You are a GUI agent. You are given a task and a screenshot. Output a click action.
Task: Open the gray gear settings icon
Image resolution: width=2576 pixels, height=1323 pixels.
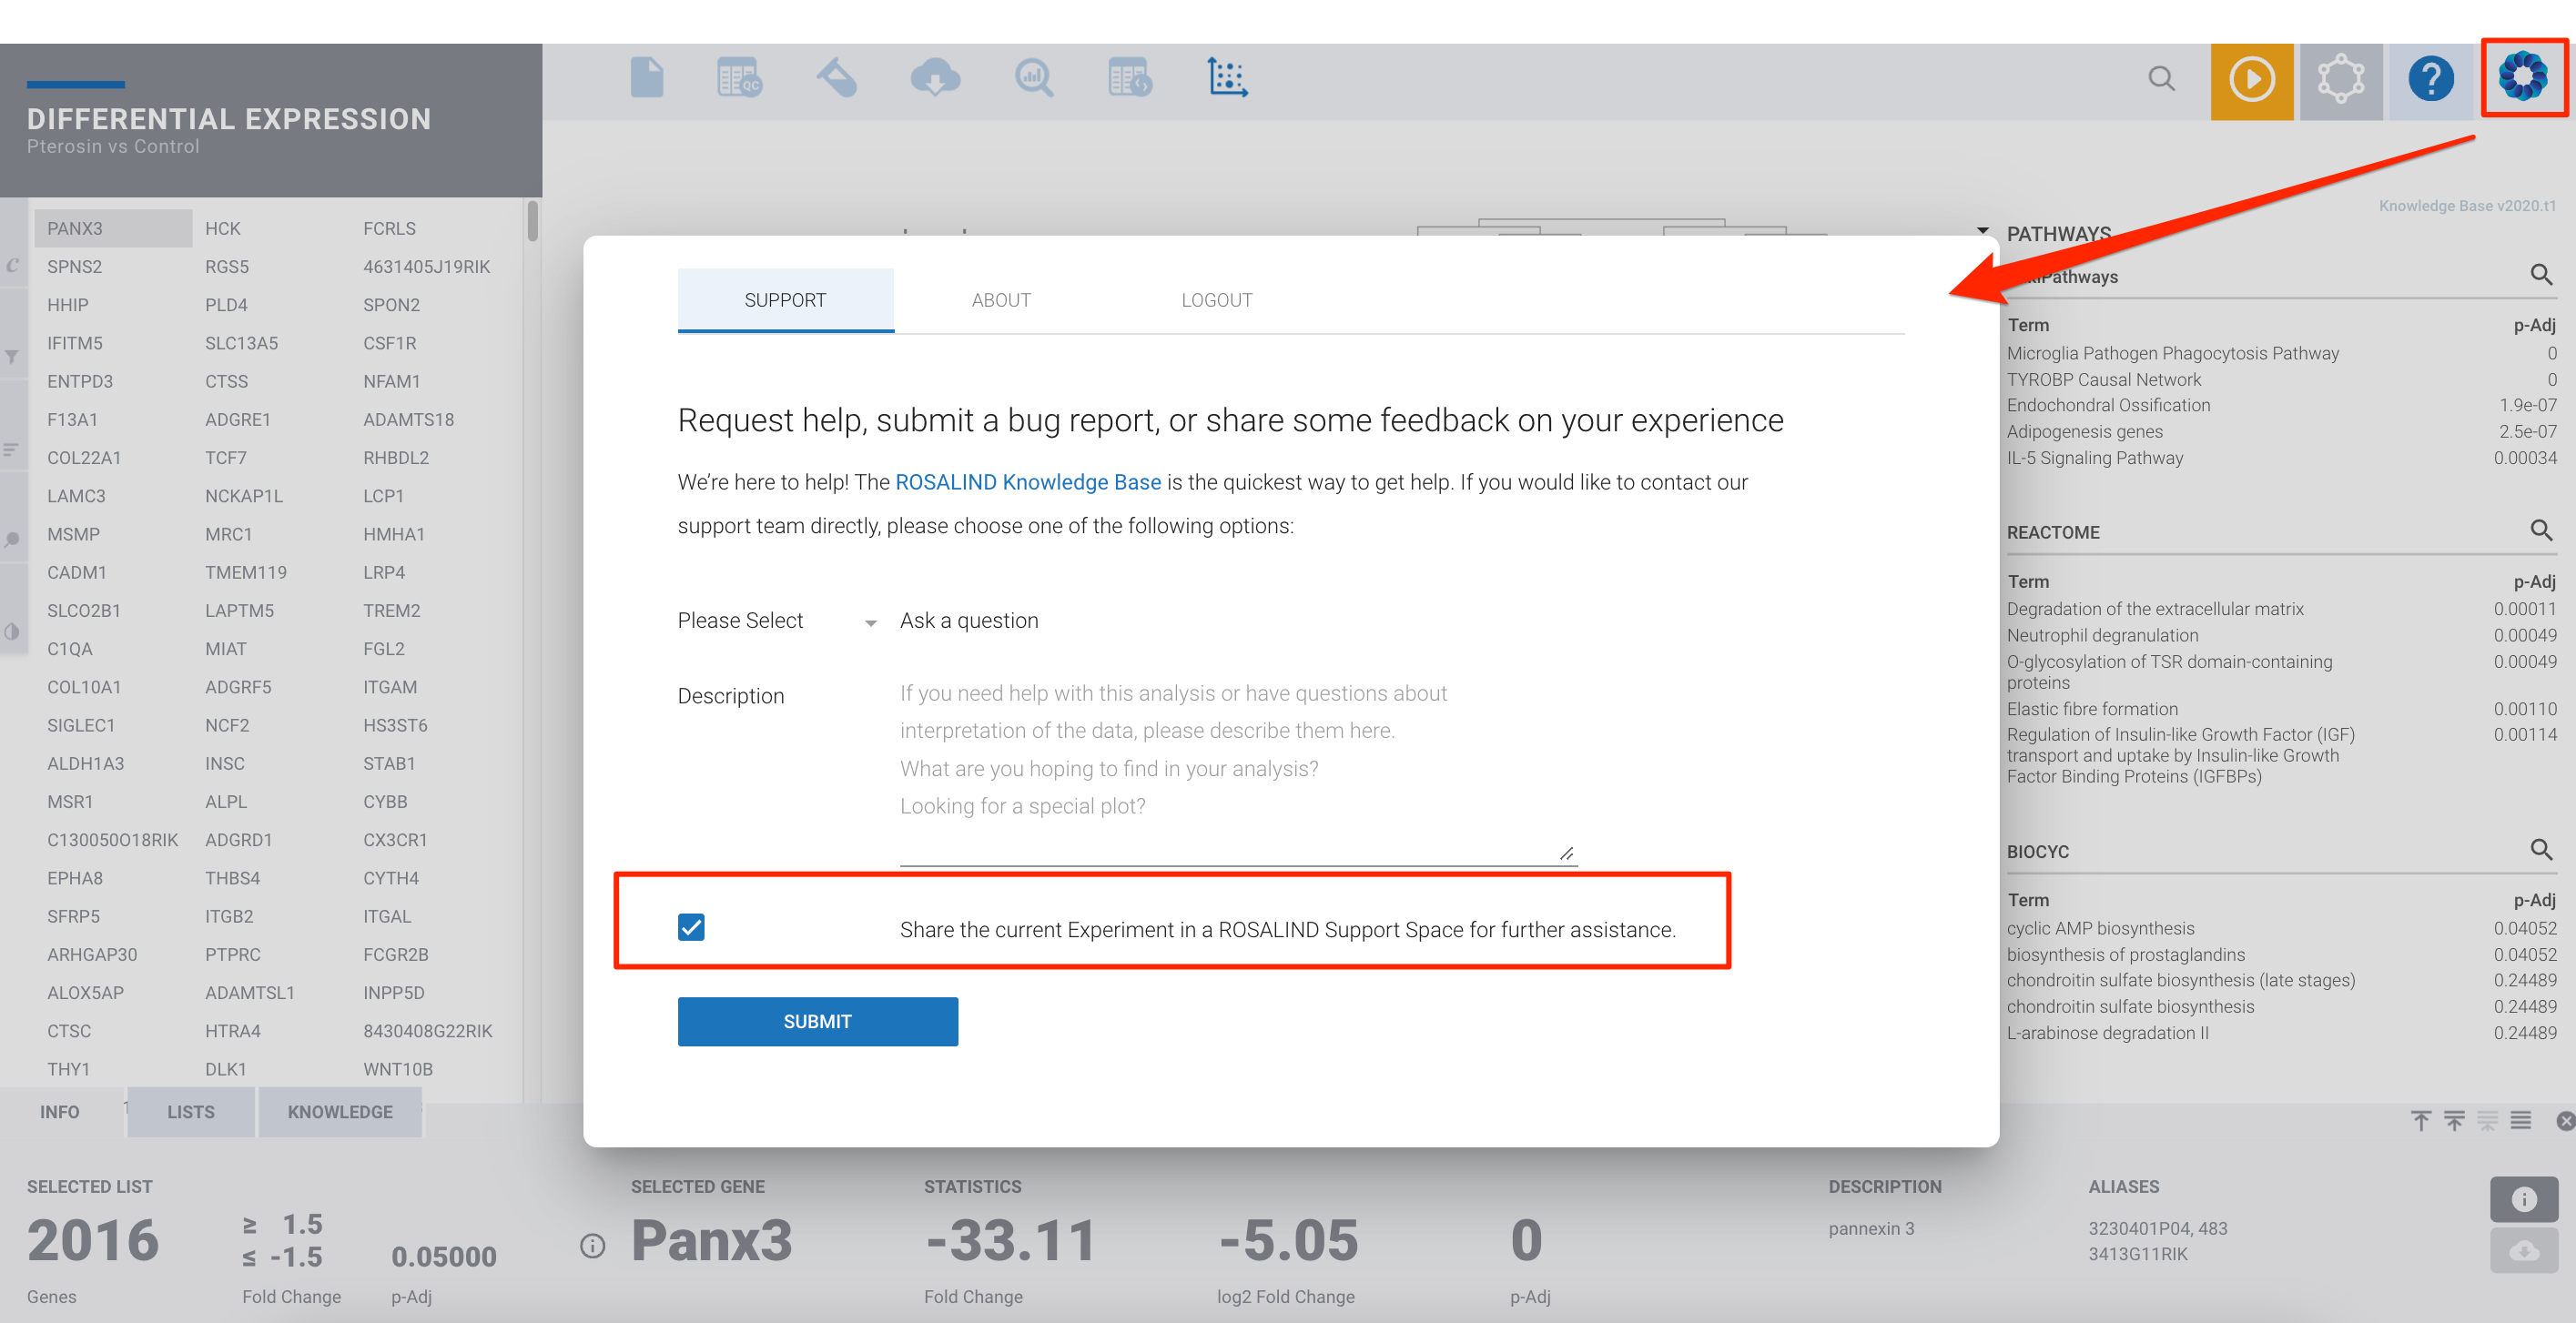pyautogui.click(x=2340, y=80)
